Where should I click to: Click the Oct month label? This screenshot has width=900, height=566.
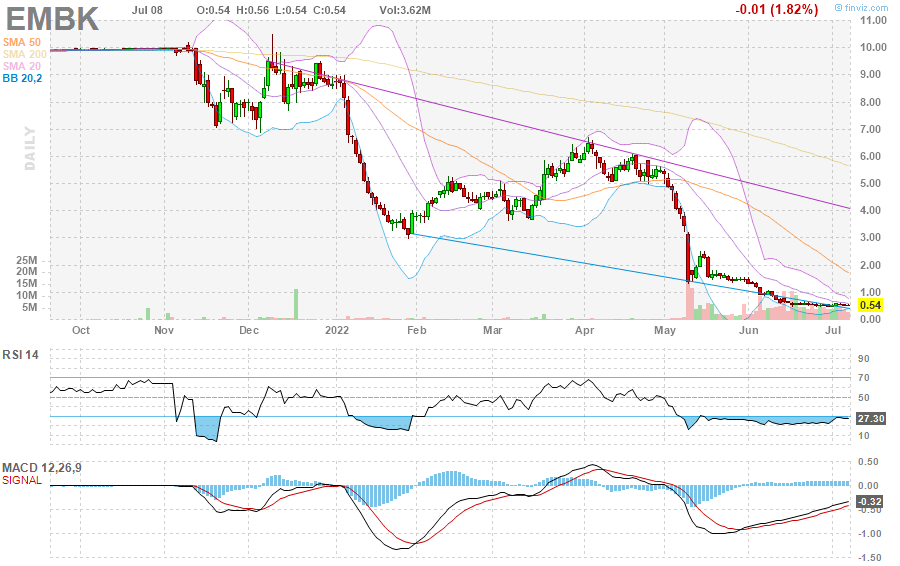click(x=81, y=330)
